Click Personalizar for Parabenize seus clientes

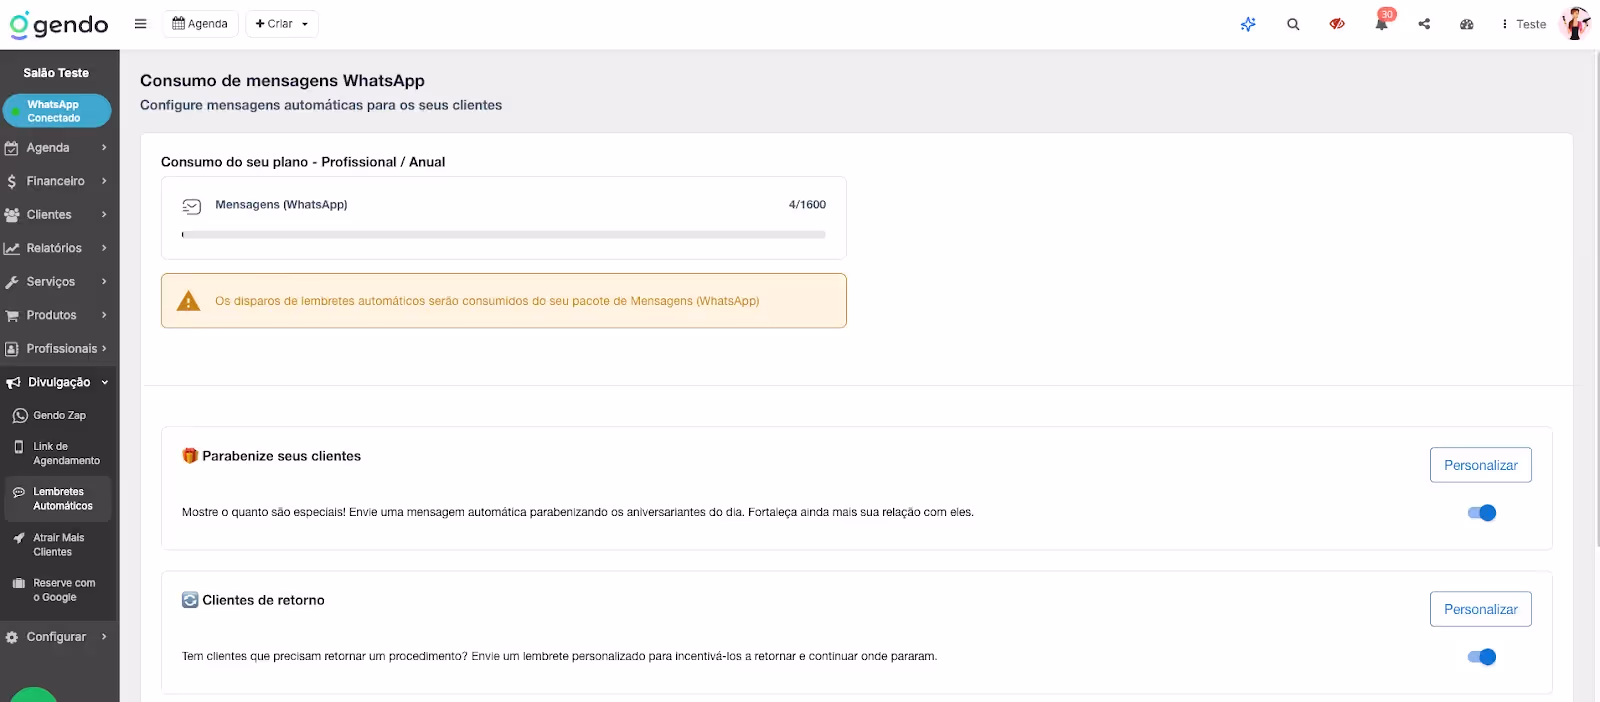pyautogui.click(x=1481, y=465)
